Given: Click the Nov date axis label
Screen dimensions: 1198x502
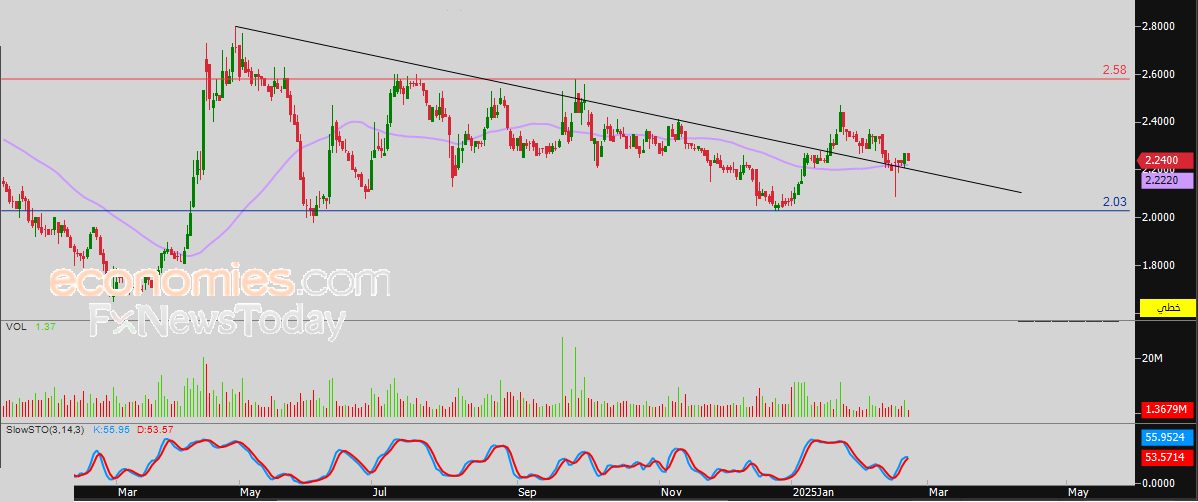Looking at the screenshot, I should tap(671, 493).
